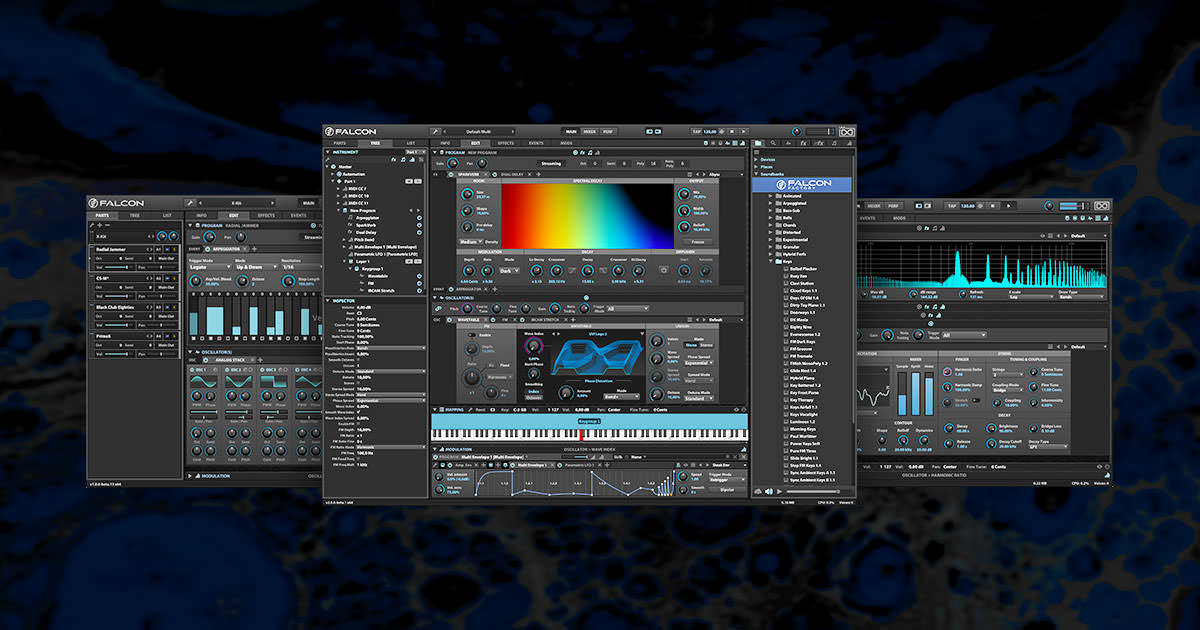Click the MAIN button in the left window
The height and width of the screenshot is (630, 1200).
click(x=307, y=203)
